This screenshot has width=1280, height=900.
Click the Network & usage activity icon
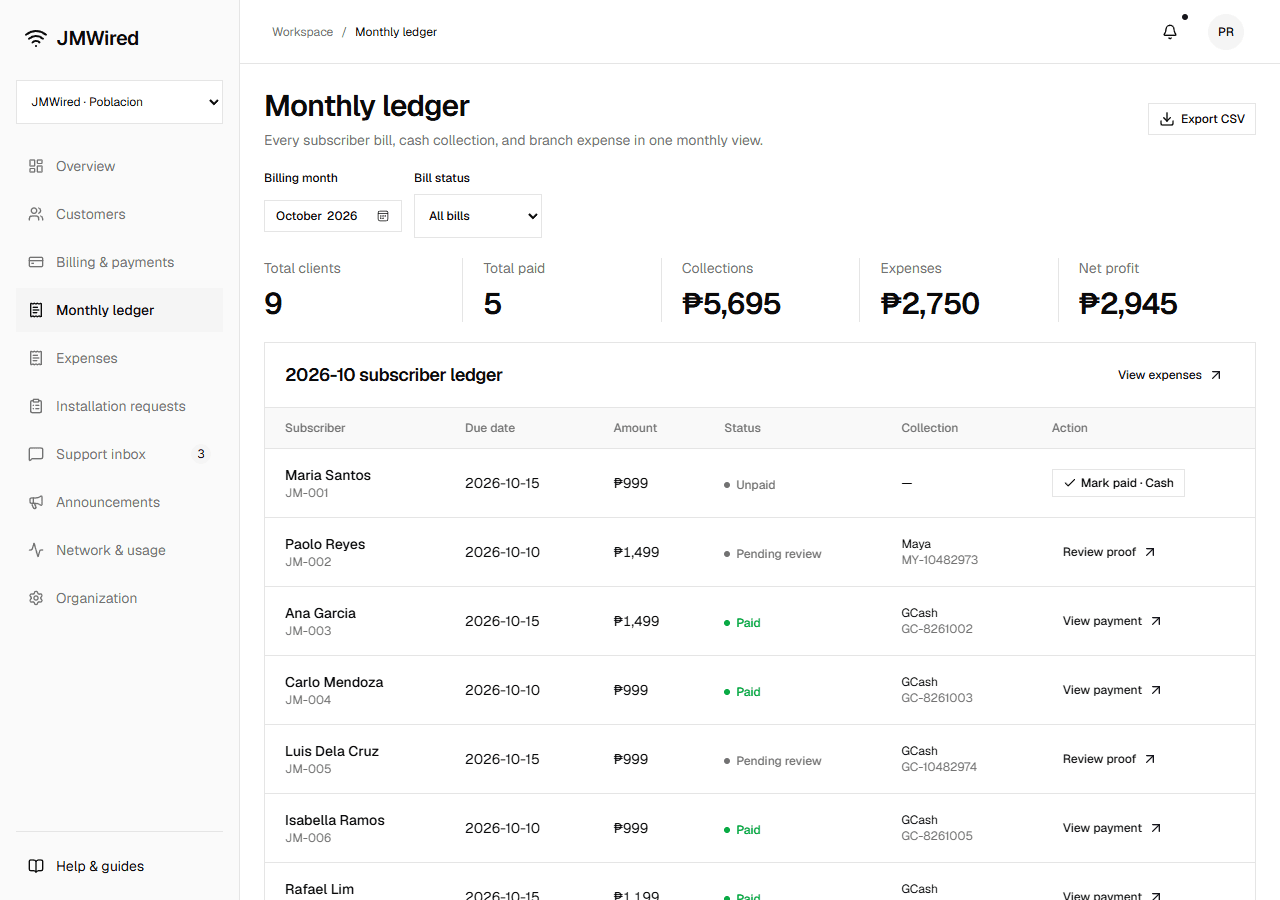[36, 550]
